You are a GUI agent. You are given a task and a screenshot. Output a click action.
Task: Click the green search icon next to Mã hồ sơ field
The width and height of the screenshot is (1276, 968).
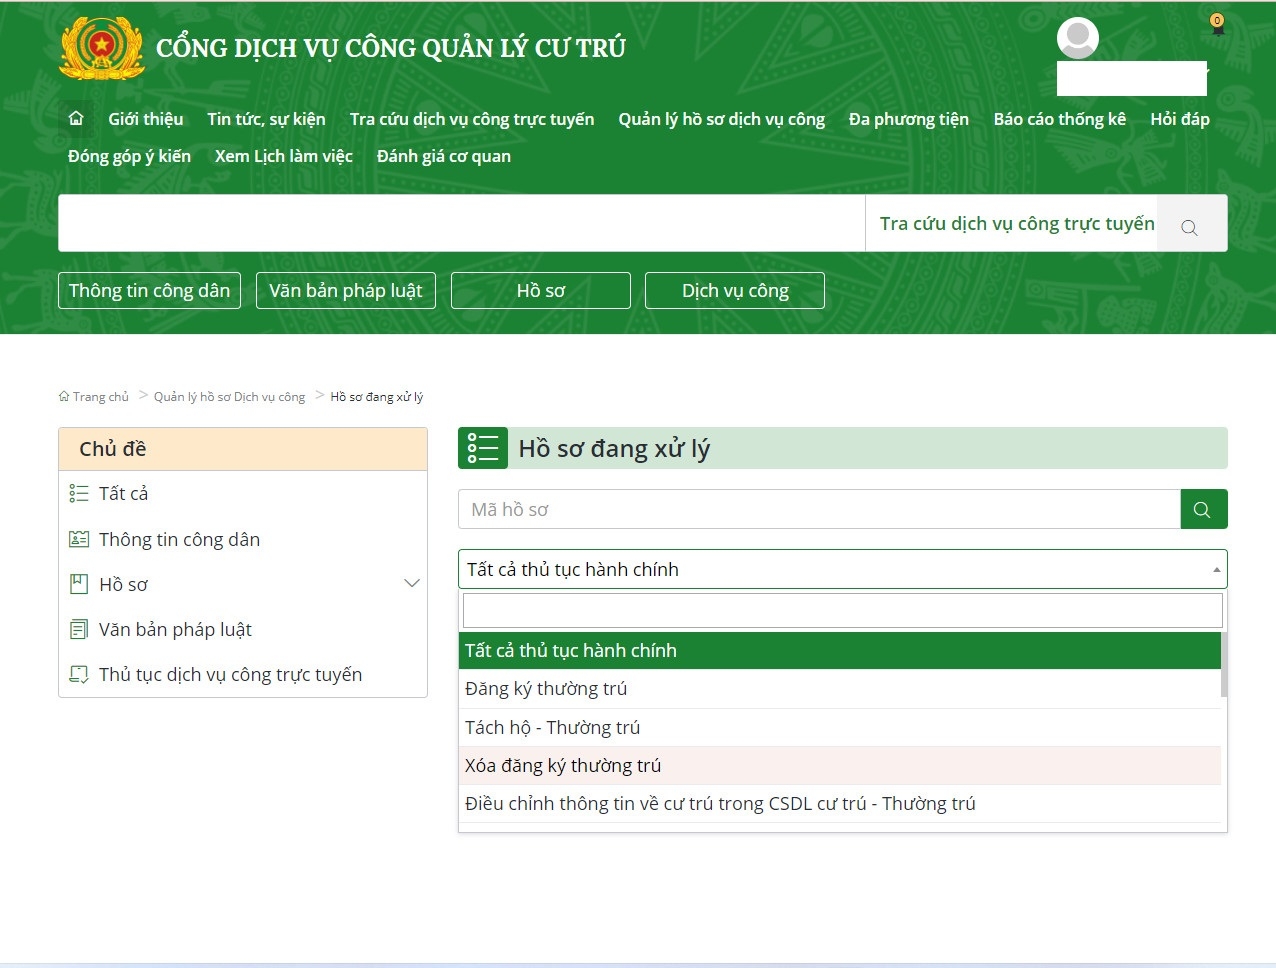coord(1203,509)
